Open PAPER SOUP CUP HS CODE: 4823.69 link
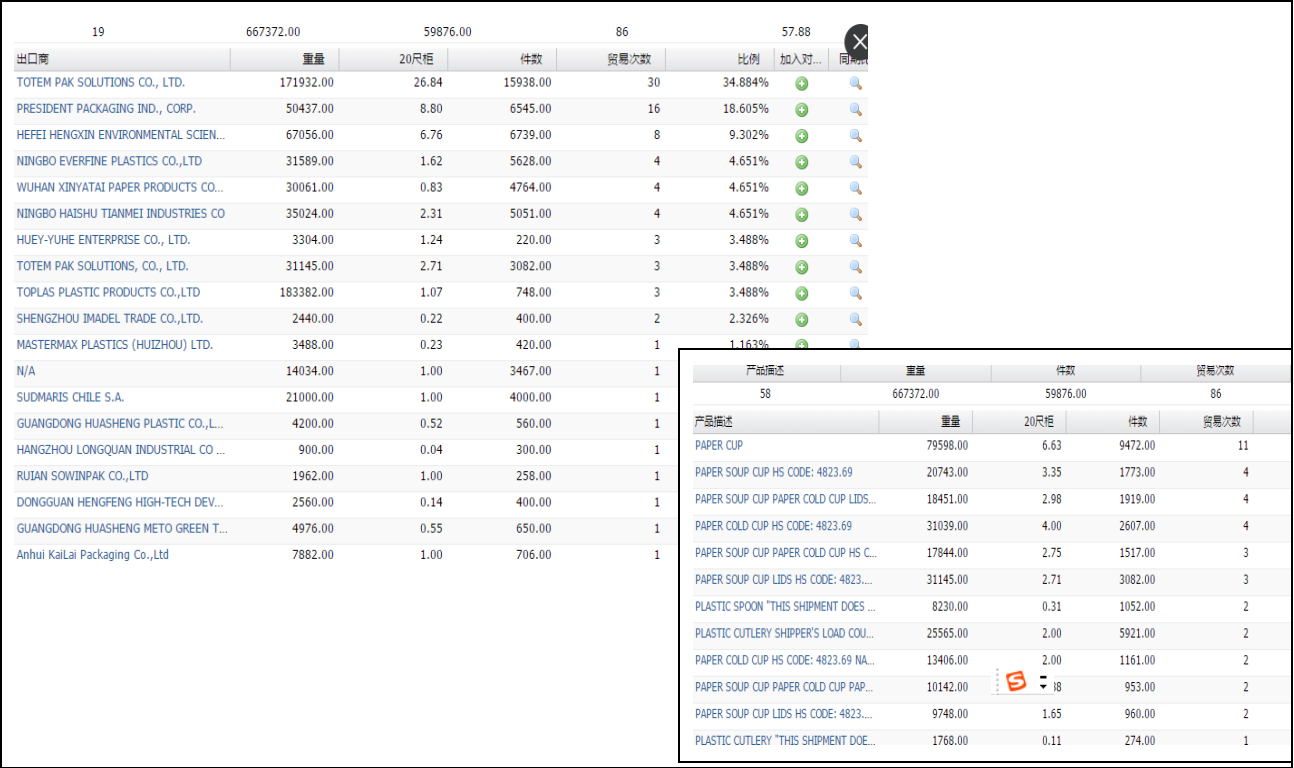 [x=774, y=473]
